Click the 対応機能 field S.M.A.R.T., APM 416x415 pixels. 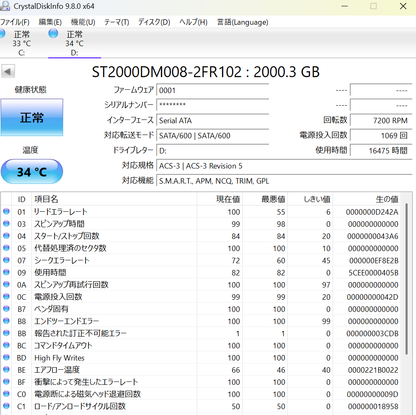click(x=284, y=181)
